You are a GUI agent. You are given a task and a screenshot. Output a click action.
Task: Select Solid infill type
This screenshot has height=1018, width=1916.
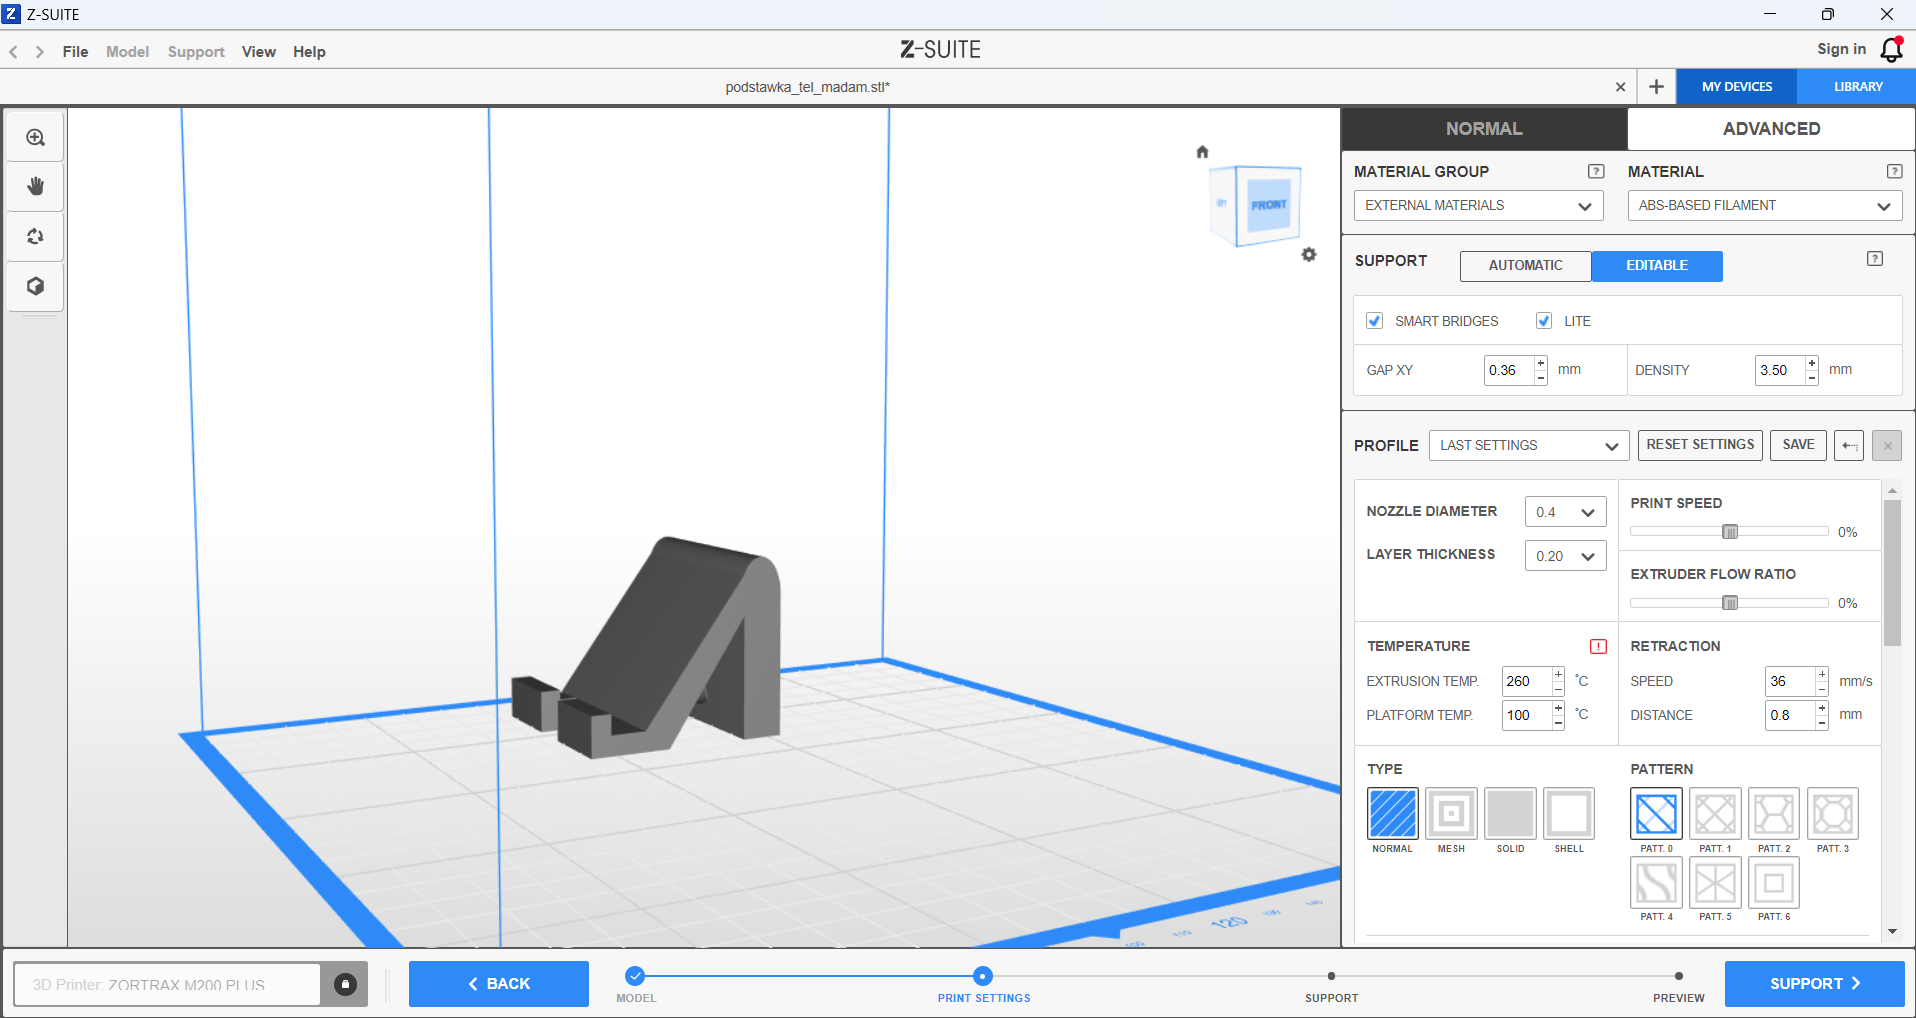[x=1510, y=813]
